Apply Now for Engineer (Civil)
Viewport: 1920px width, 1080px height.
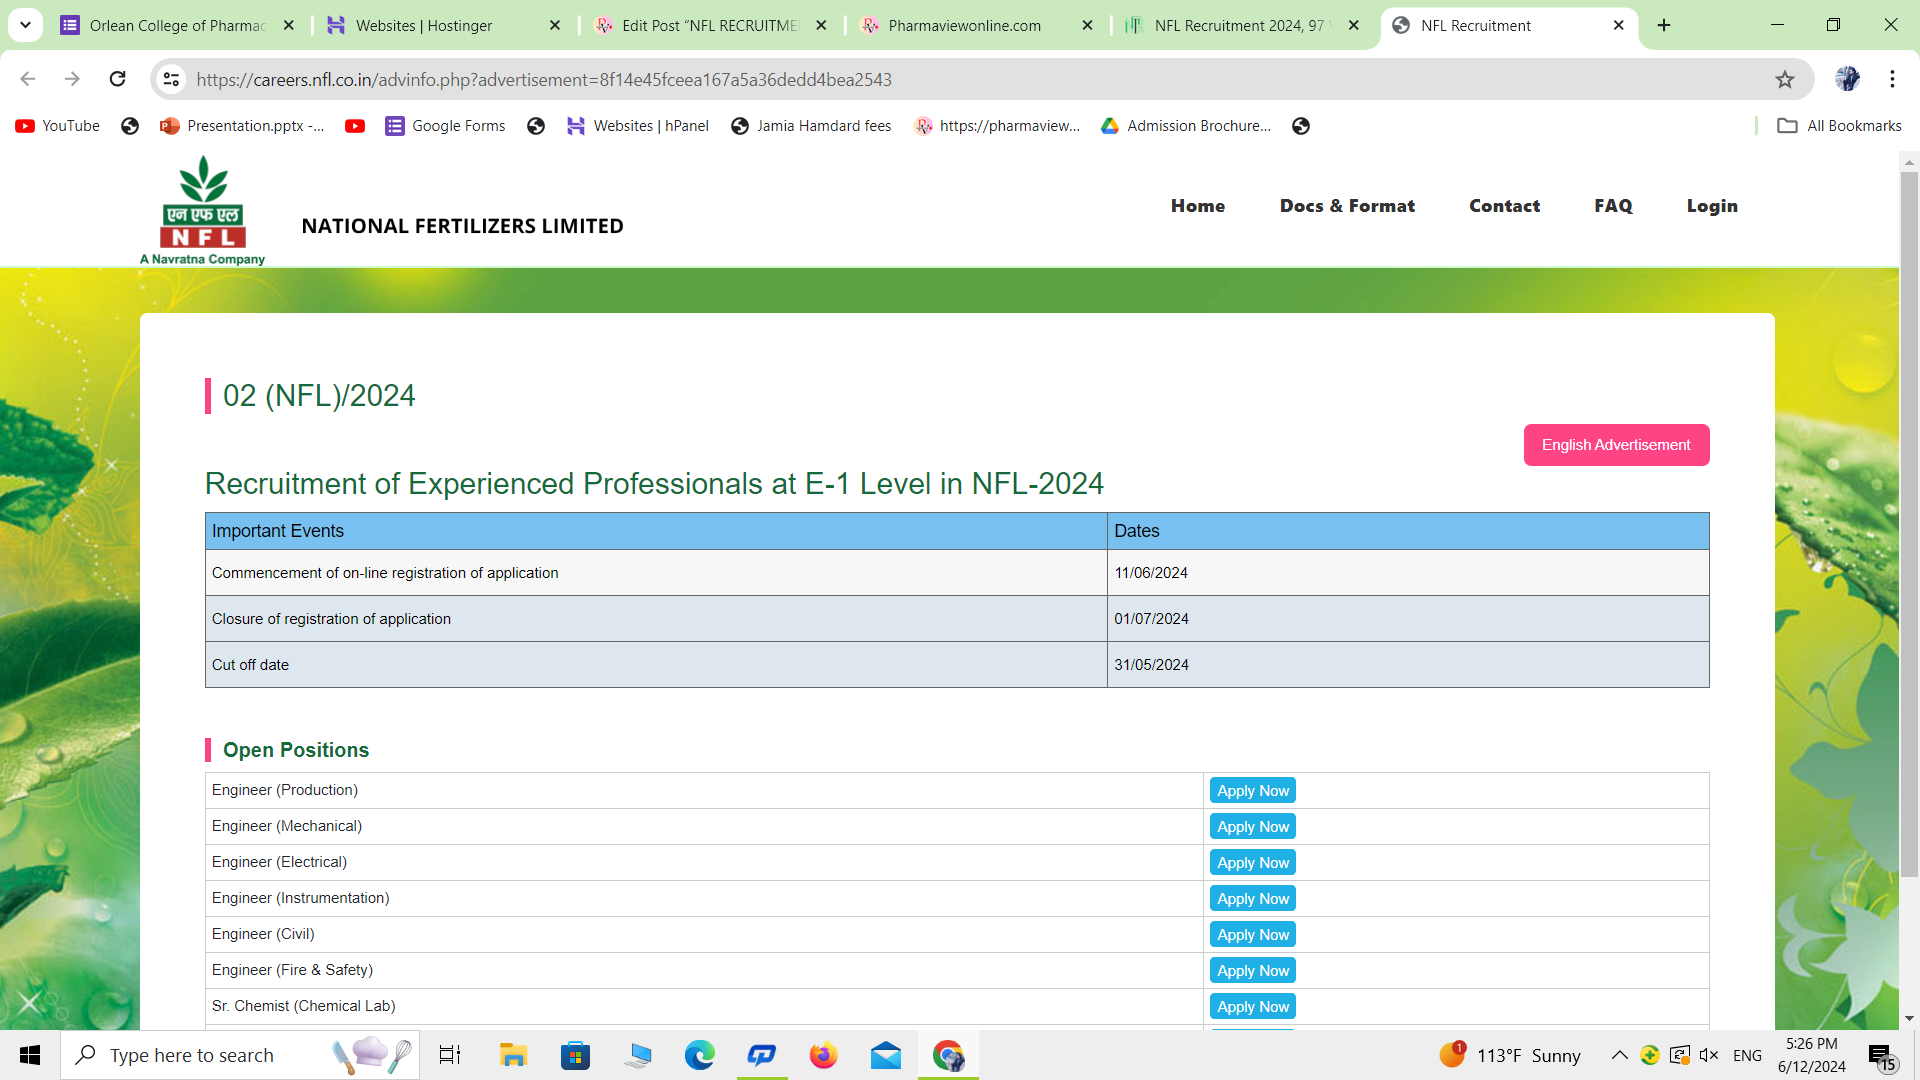click(x=1253, y=935)
